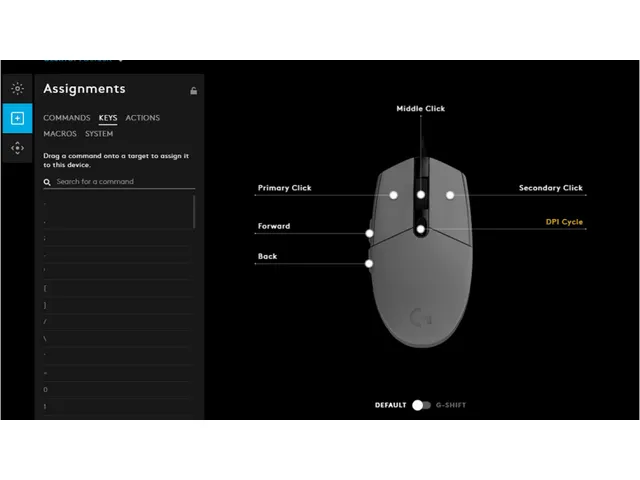The image size is (640, 480).
Task: Switch to the ACTIONS tab
Action: [142, 118]
